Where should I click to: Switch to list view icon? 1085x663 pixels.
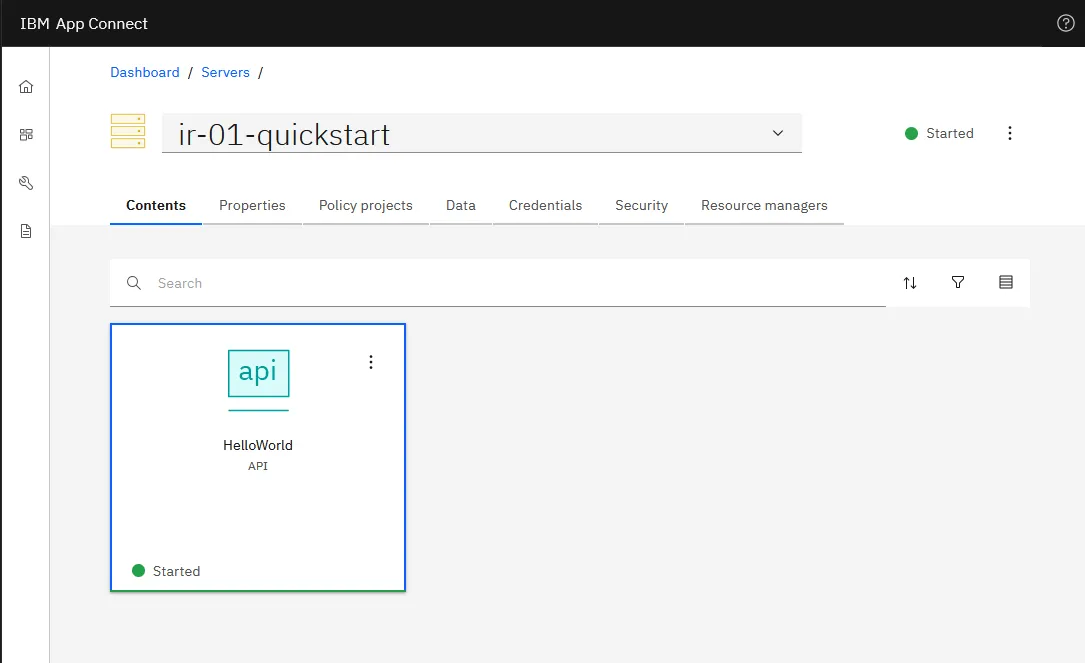pos(1005,282)
